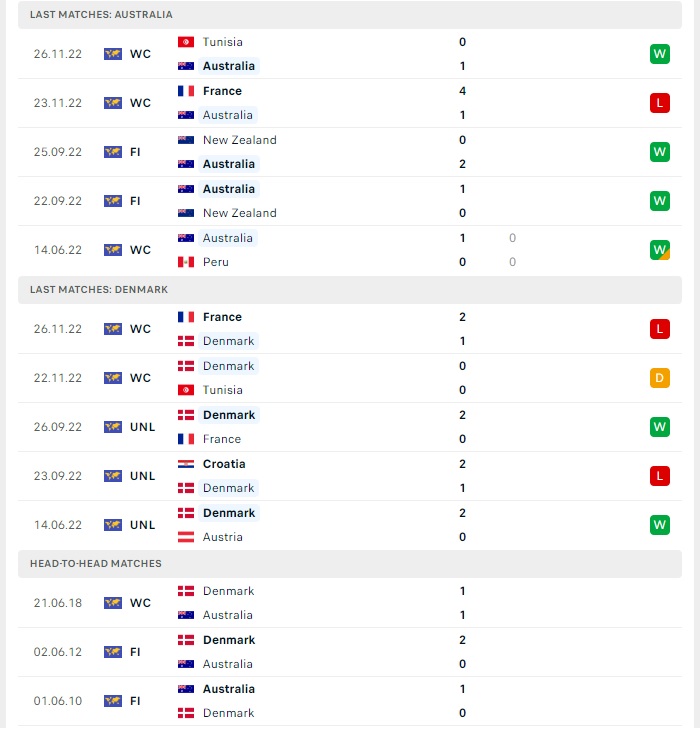This screenshot has height=729, width=700.
Task: Click the world competition icon beside UNL on 26.09.22
Action: [x=113, y=427]
